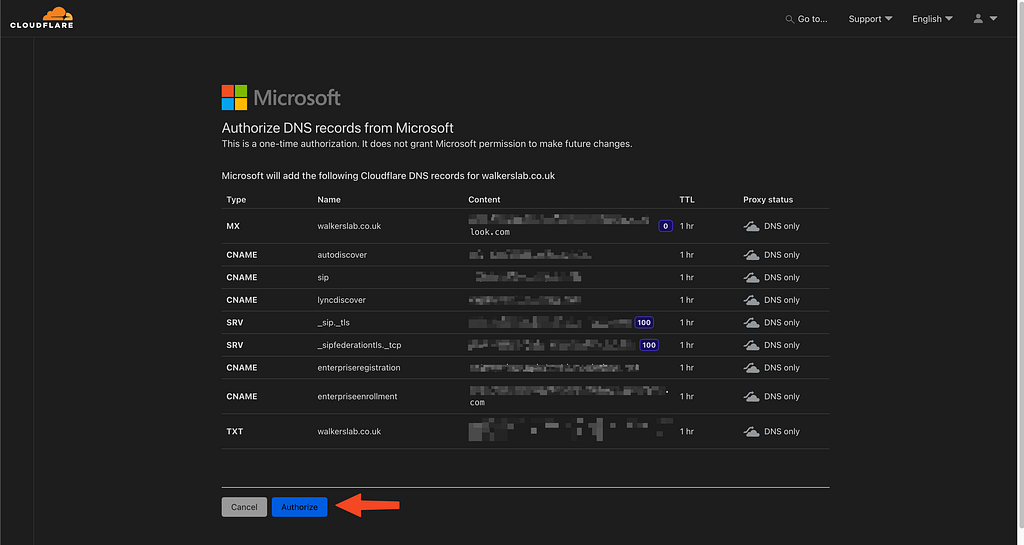Click the MX priority 0 badge
The image size is (1024, 545).
665,226
